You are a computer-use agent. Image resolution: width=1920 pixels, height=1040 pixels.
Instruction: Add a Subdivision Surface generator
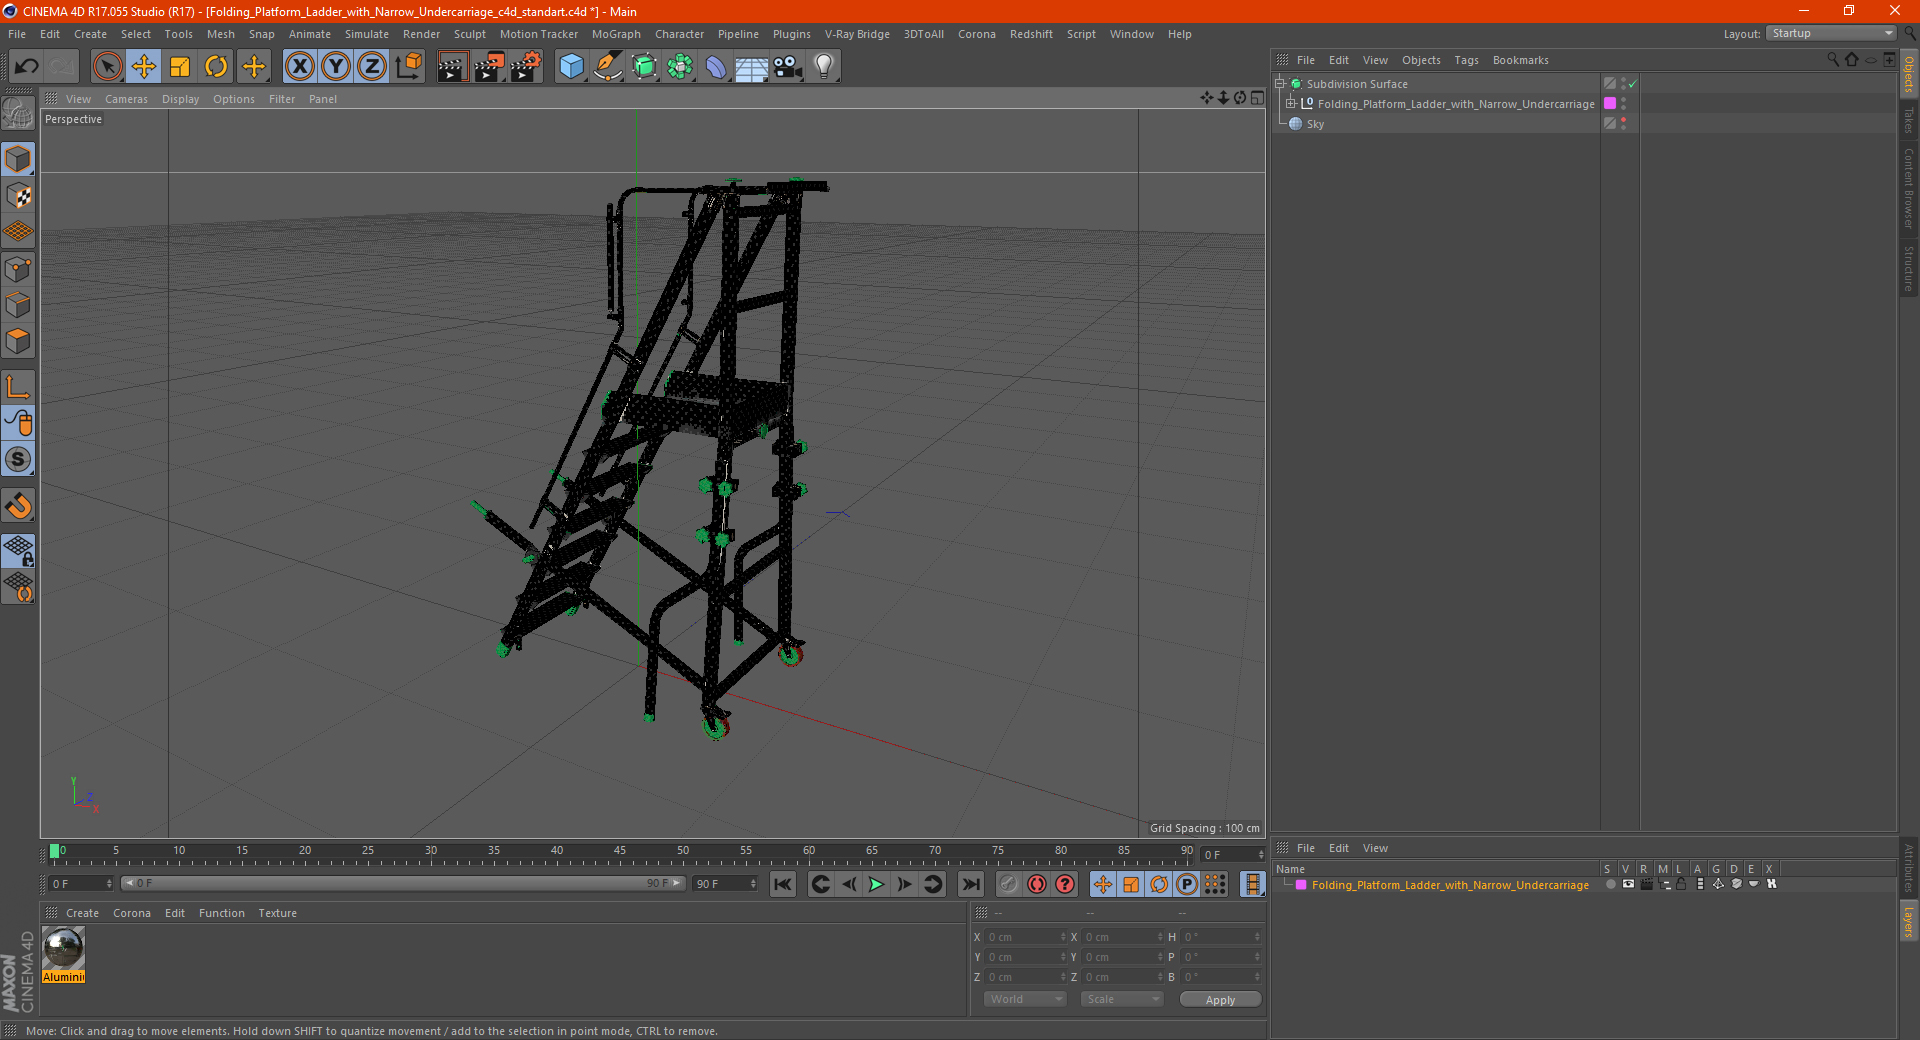(x=644, y=67)
